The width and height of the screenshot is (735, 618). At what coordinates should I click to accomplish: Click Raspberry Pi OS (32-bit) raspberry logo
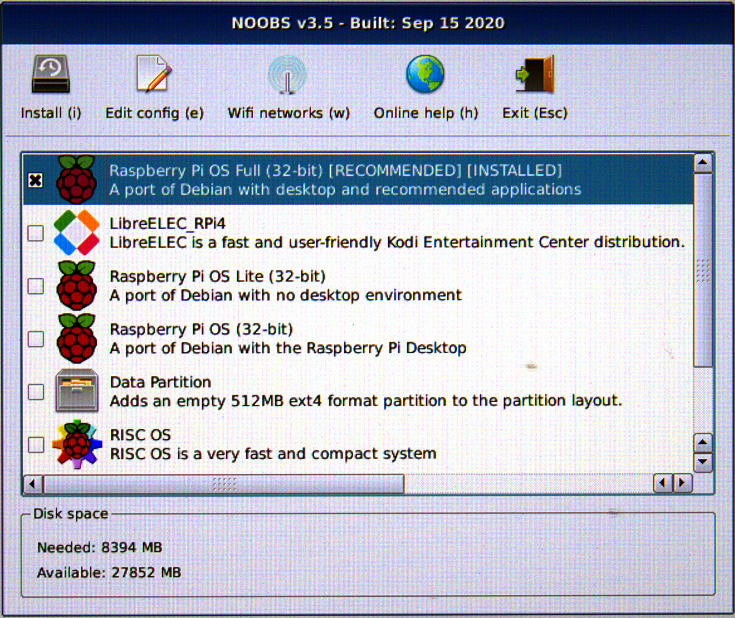tap(76, 339)
